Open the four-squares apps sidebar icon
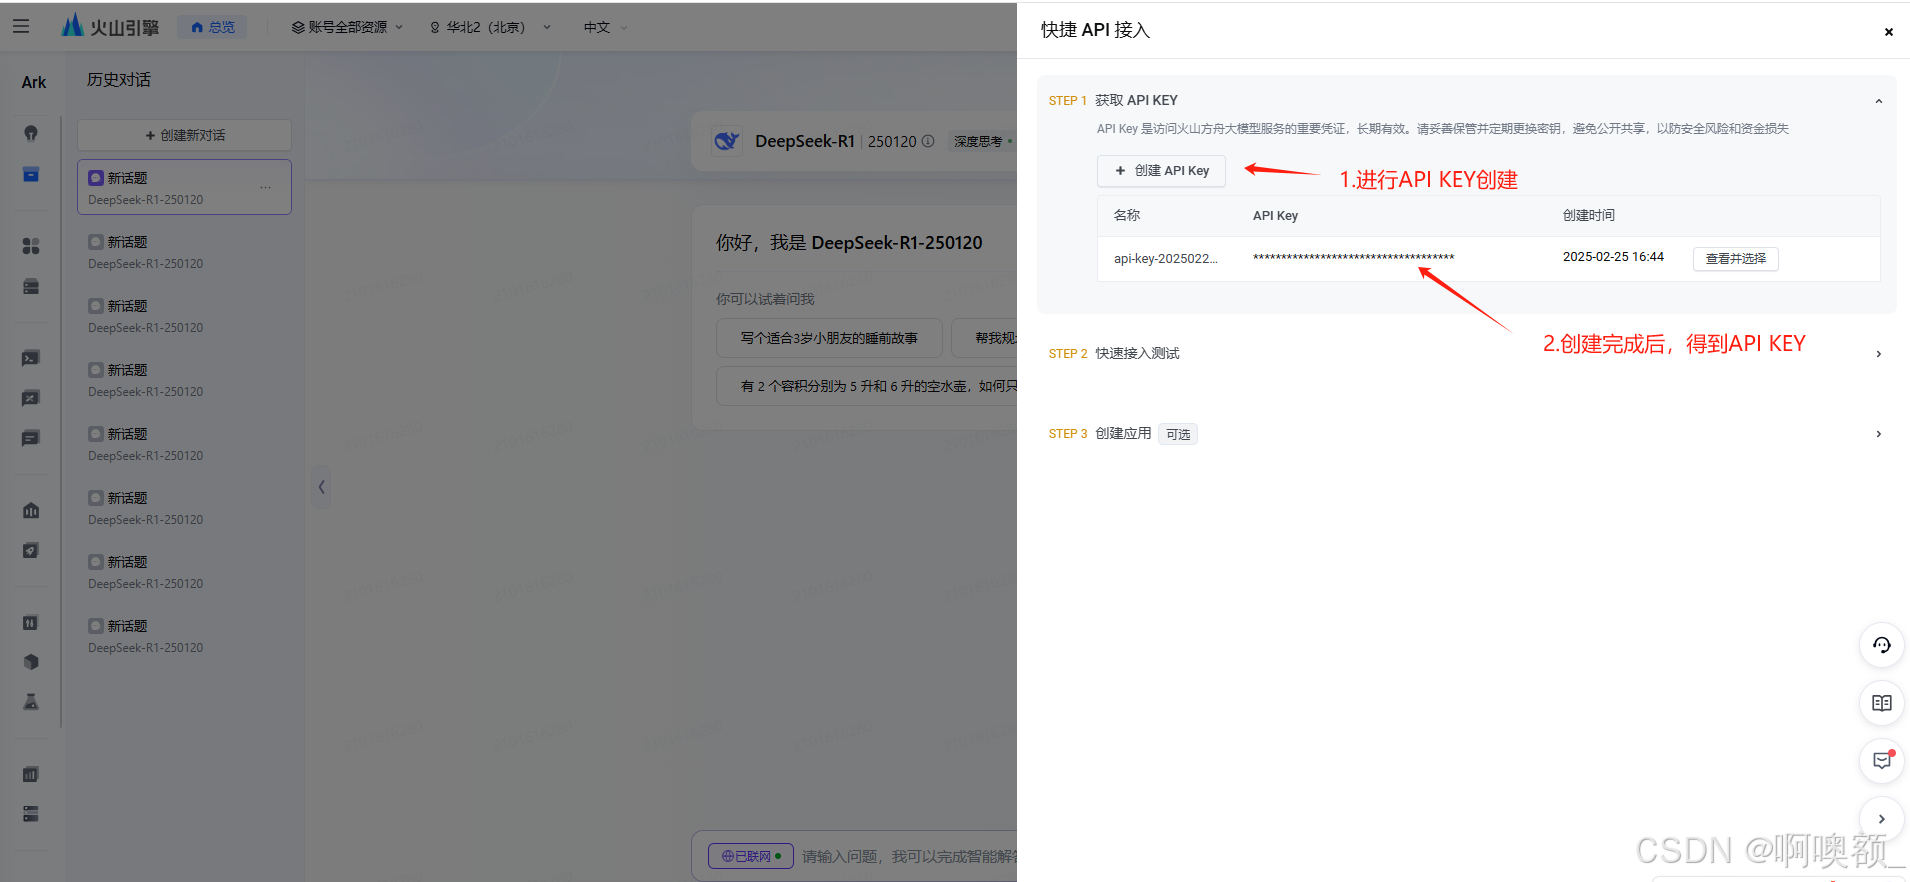 tap(31, 246)
